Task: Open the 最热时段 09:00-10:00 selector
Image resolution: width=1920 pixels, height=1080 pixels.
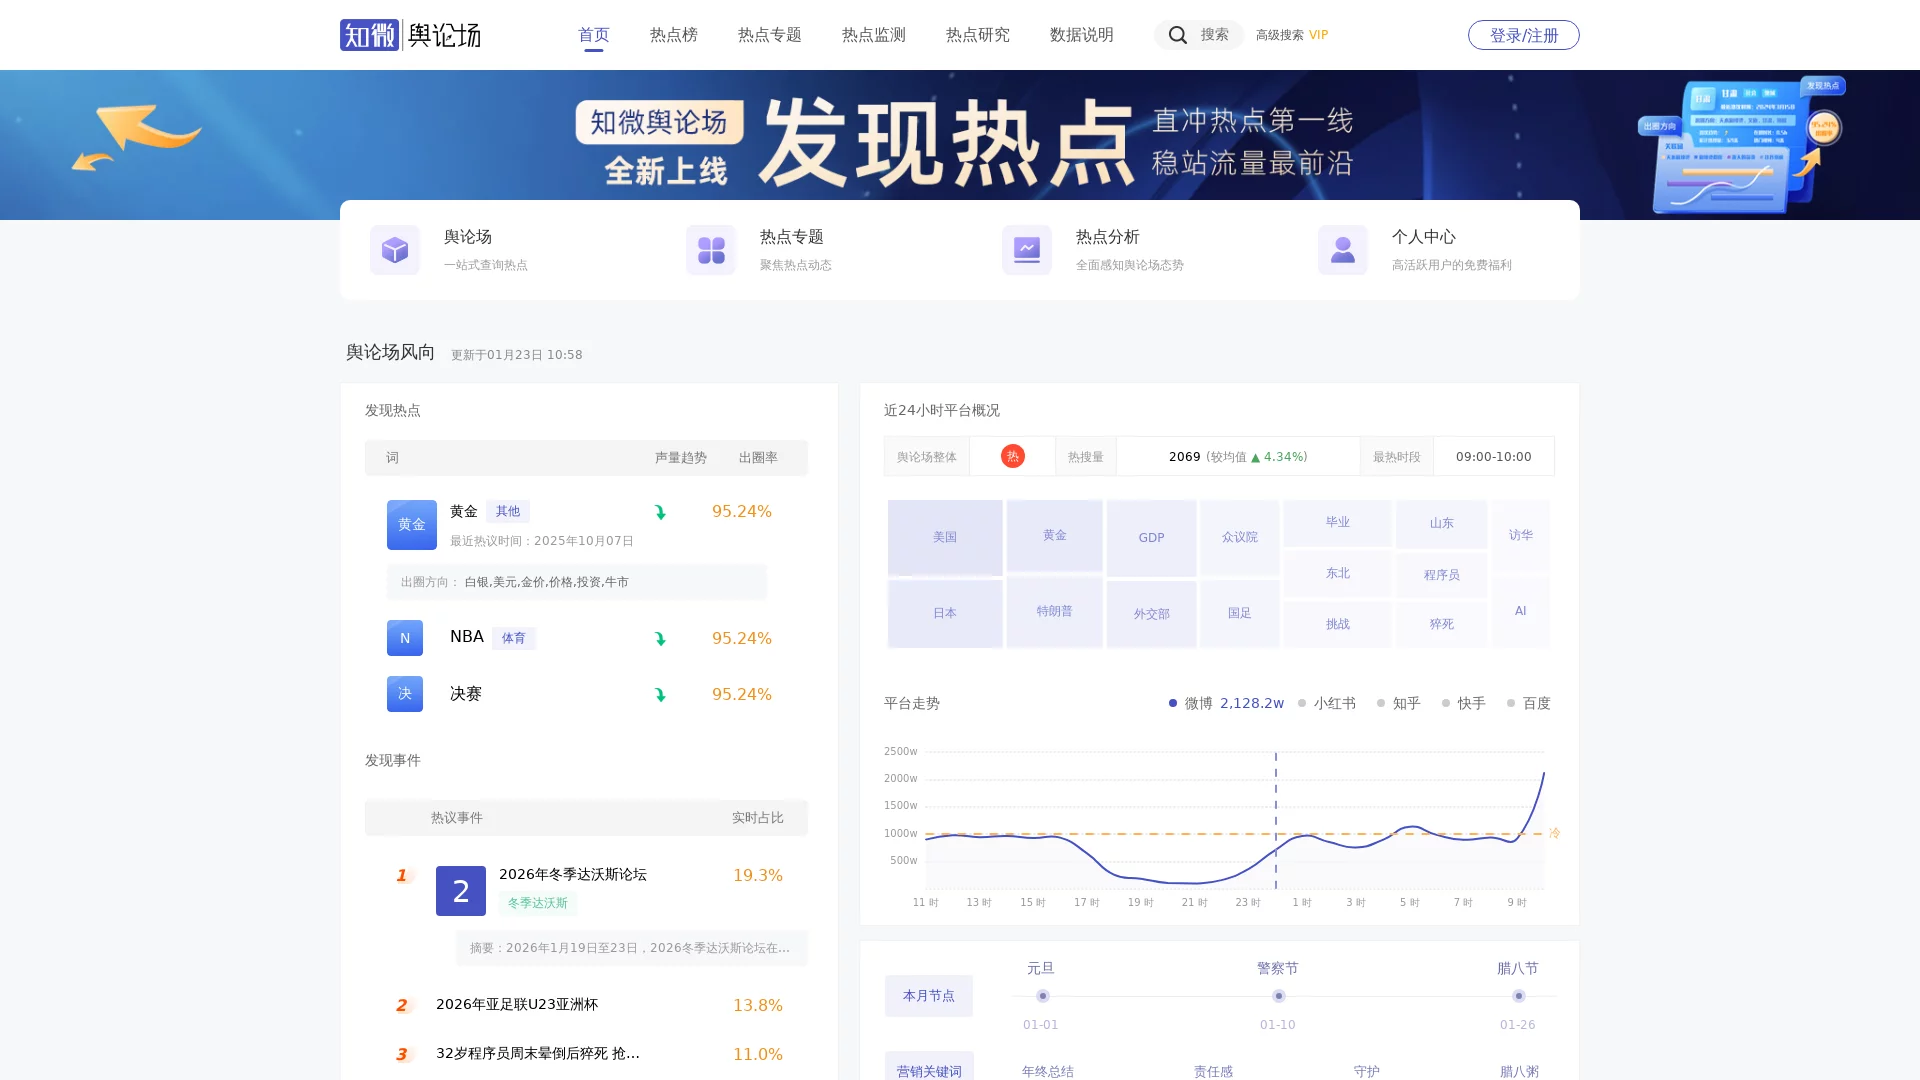Action: point(1494,456)
